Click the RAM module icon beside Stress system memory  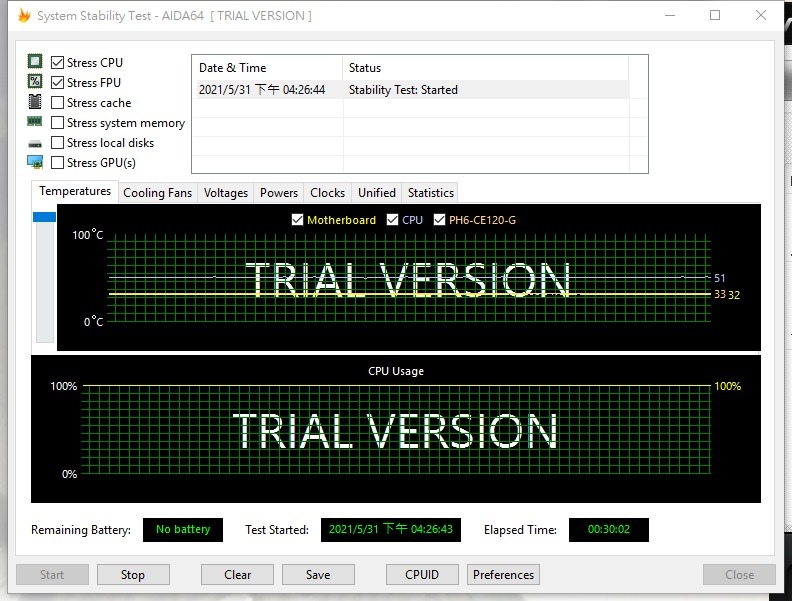35,121
